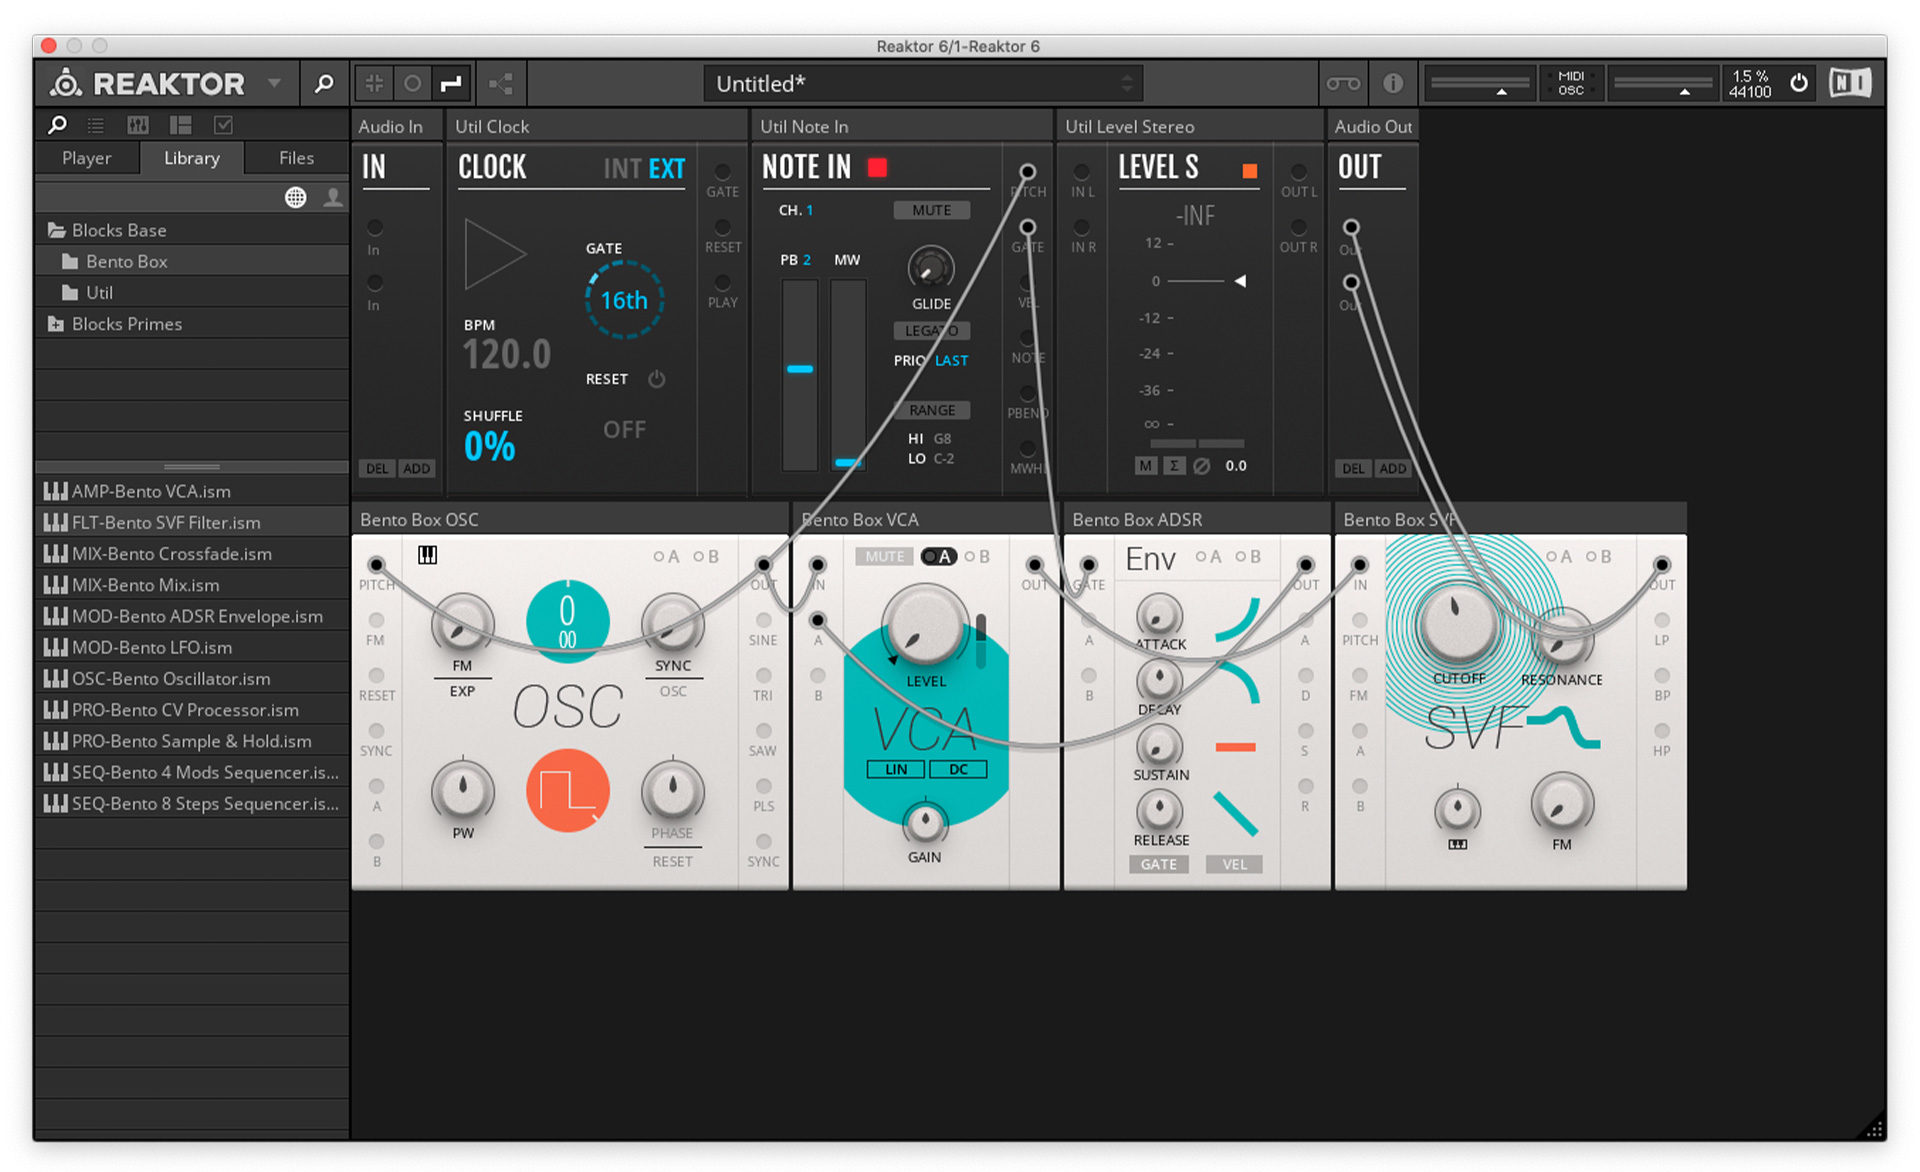Switch the Clock to EXT sync
Screen dimensions: 1920x1172
pyautogui.click(x=667, y=168)
